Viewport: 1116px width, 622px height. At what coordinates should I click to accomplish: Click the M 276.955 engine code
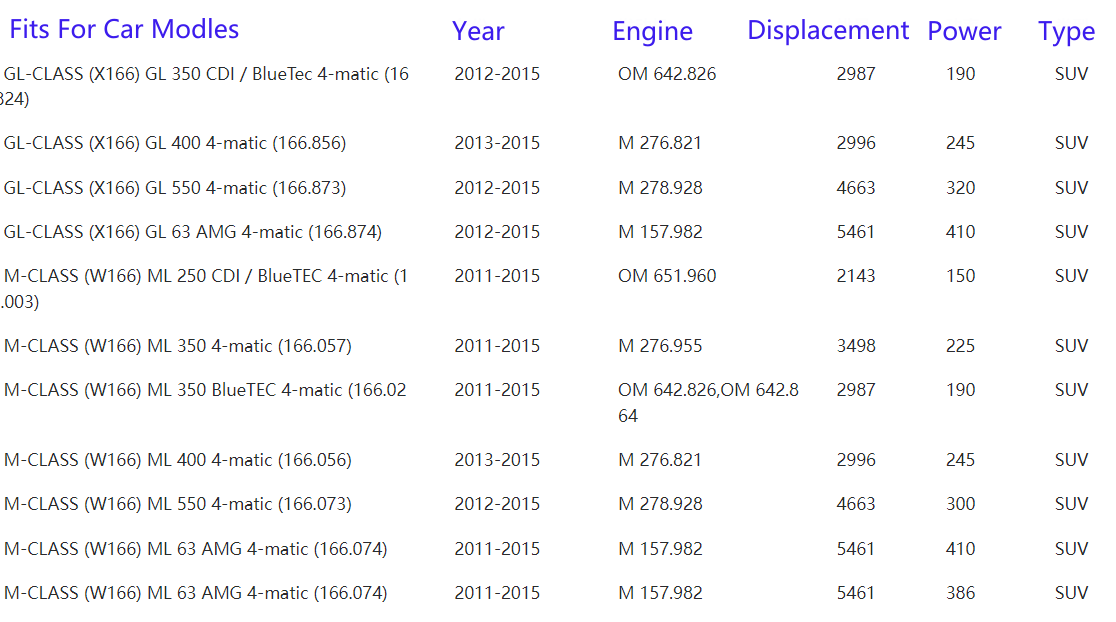(x=660, y=346)
